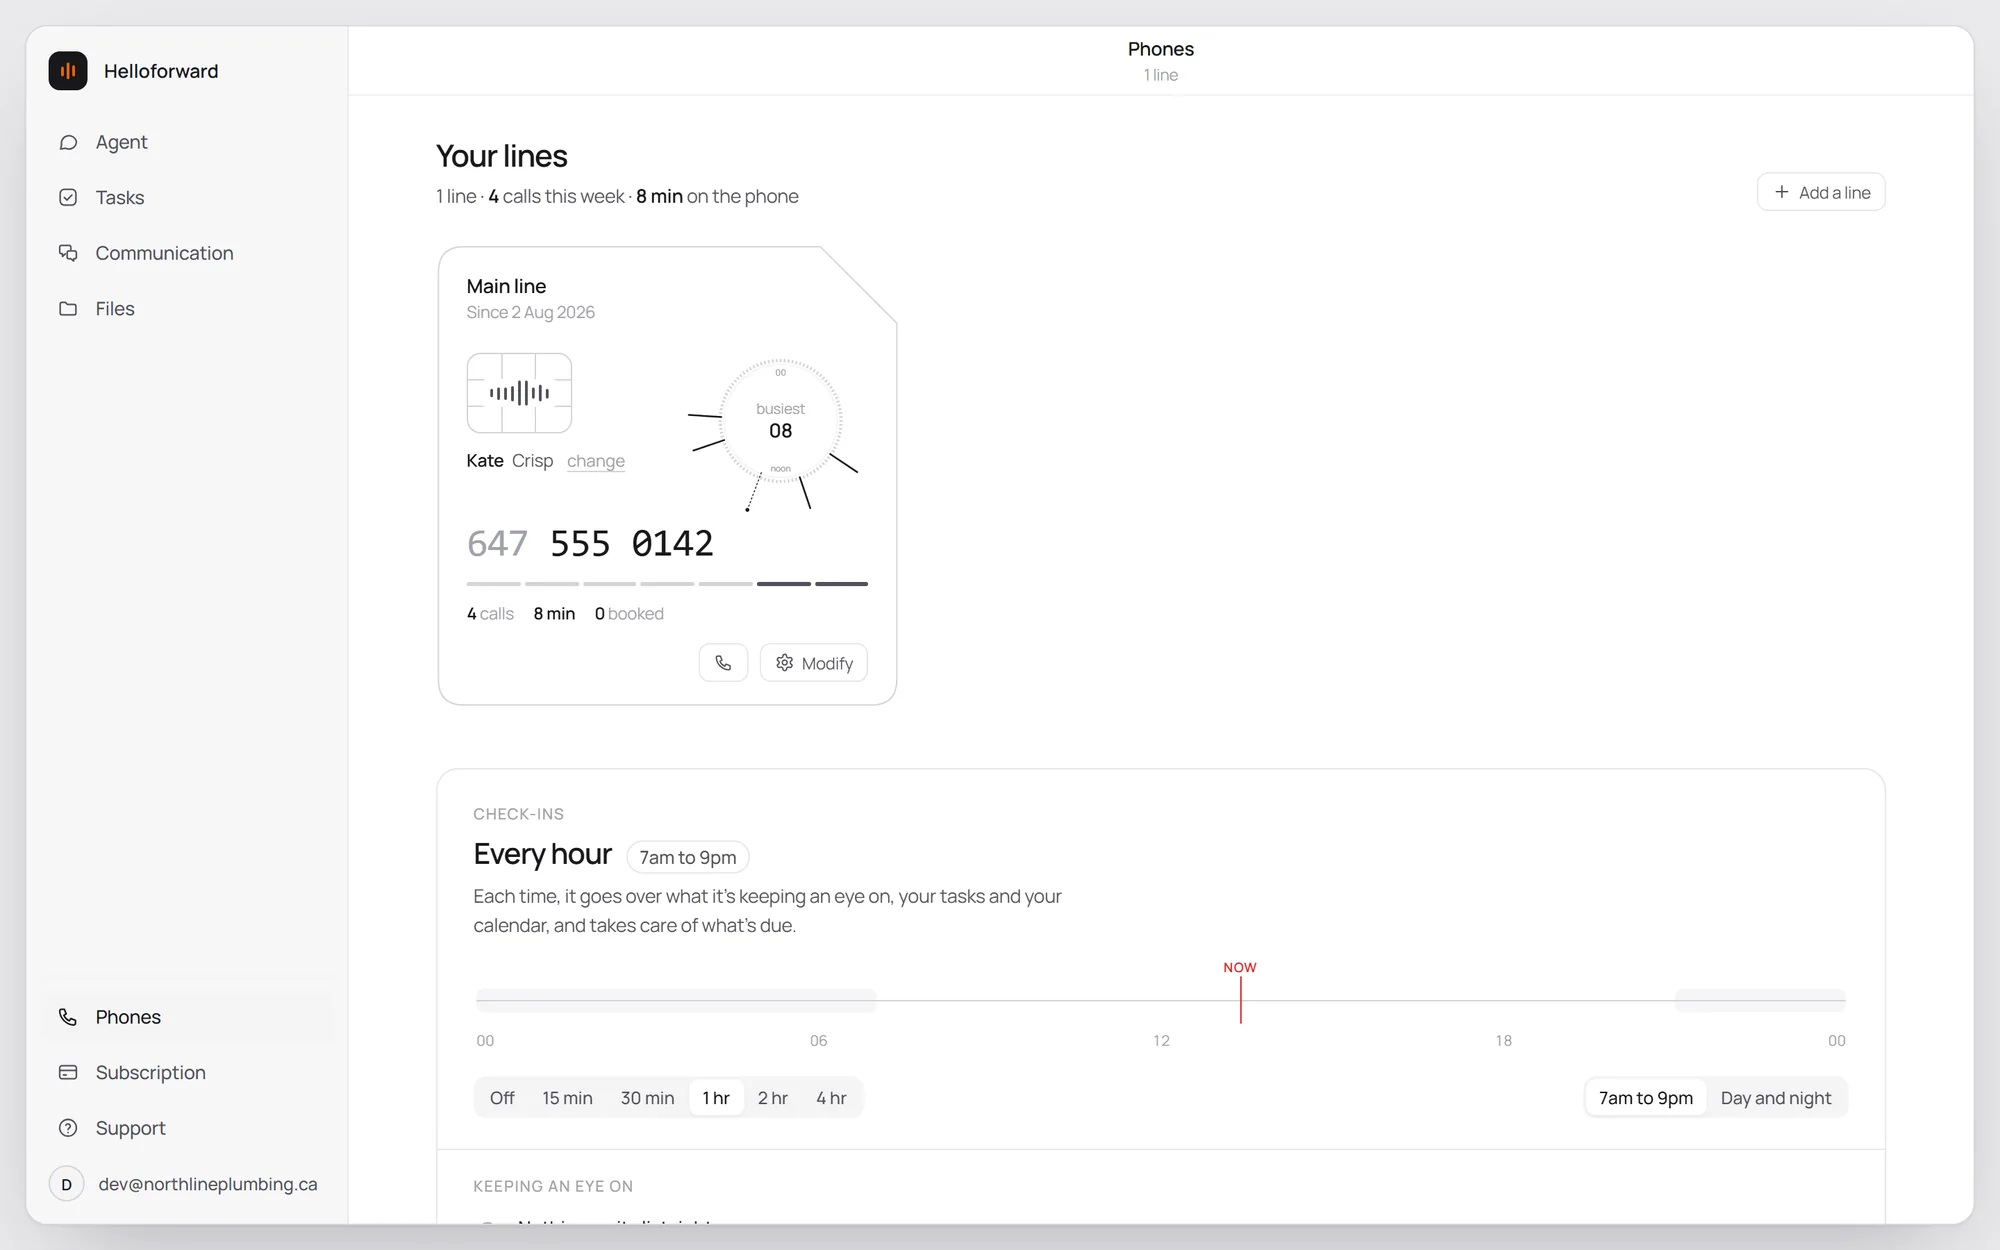Turn check-ins Off

tap(502, 1098)
